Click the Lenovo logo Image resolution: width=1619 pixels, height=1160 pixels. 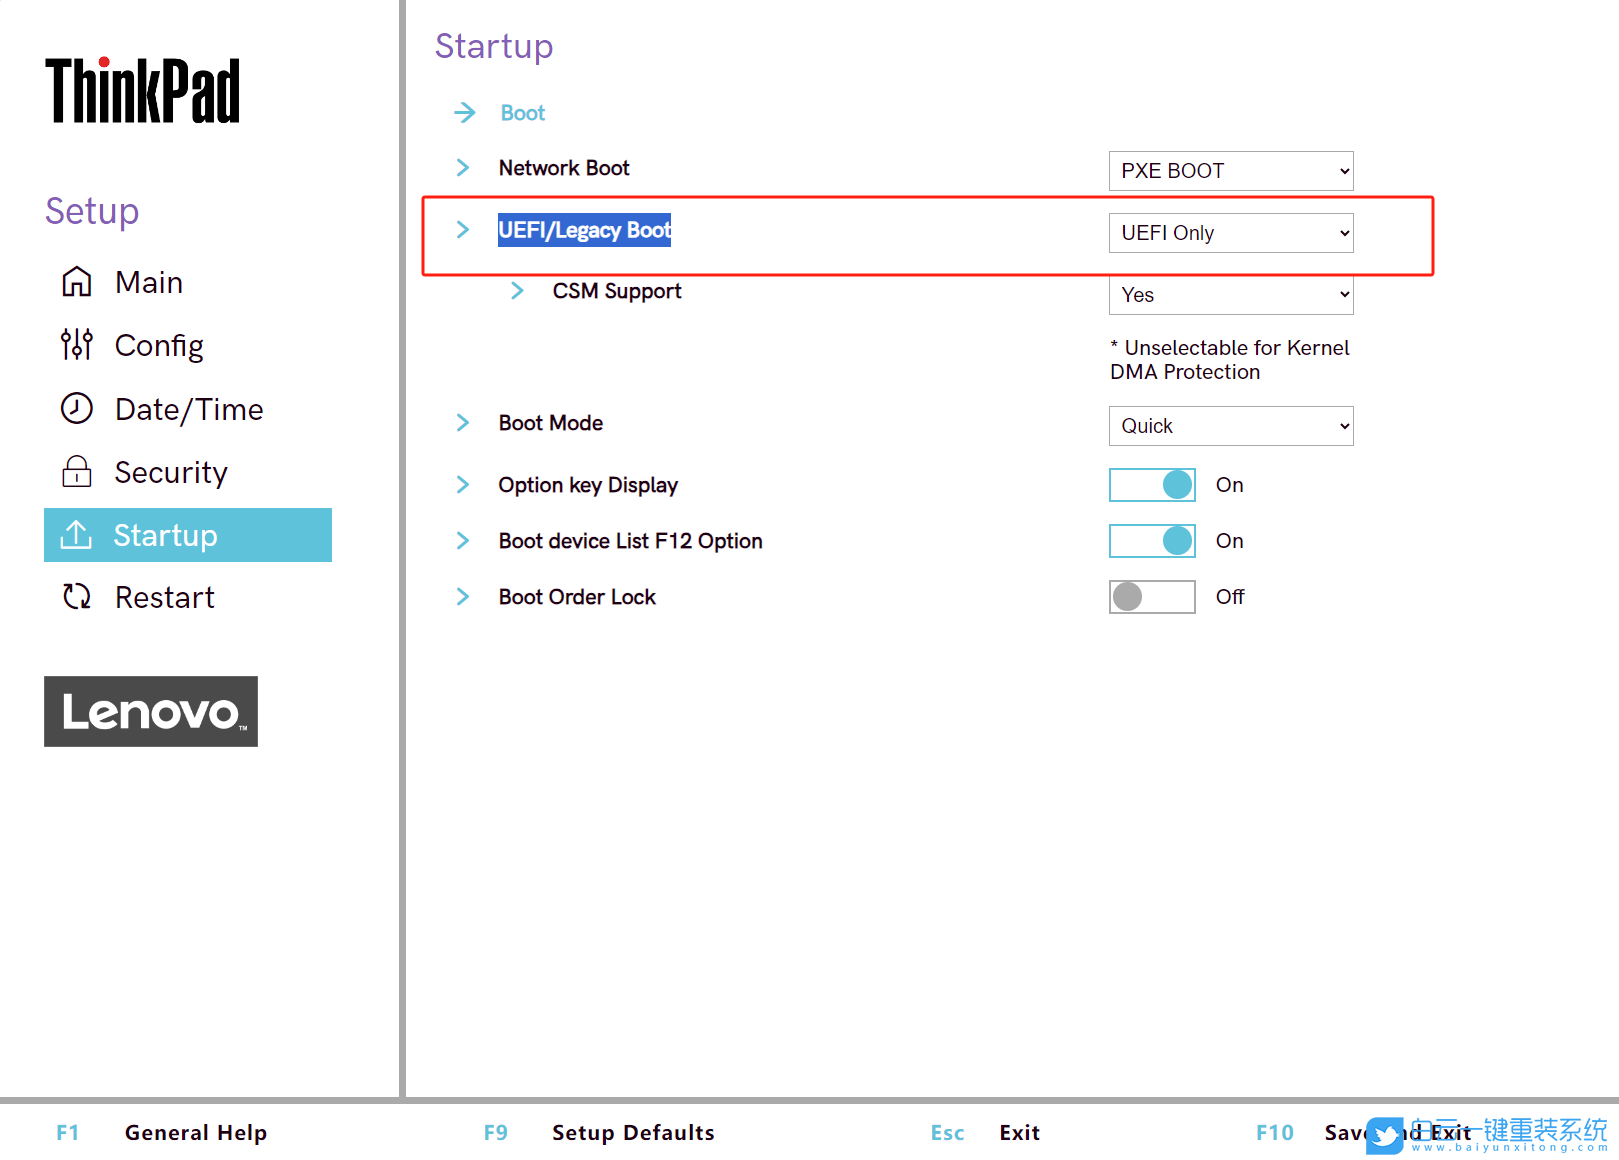[x=151, y=711]
